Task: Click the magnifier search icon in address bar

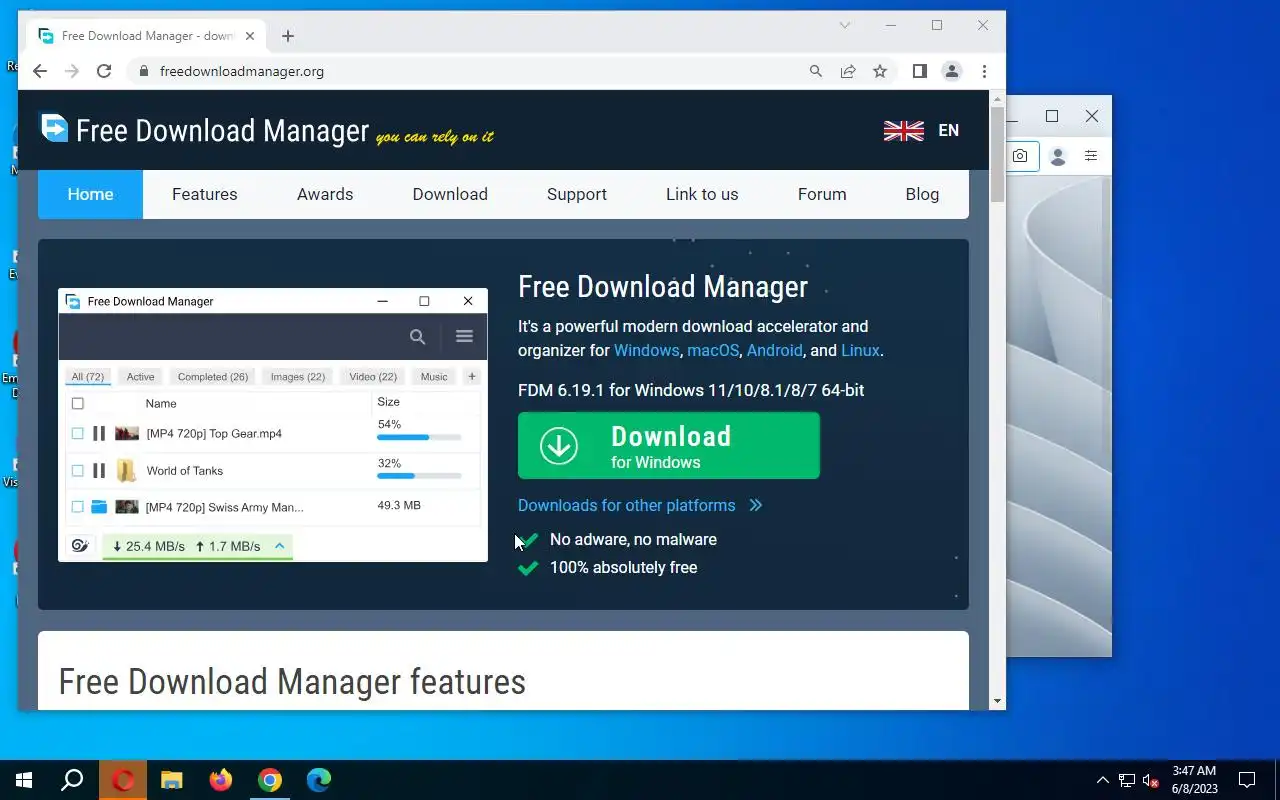Action: (x=816, y=71)
